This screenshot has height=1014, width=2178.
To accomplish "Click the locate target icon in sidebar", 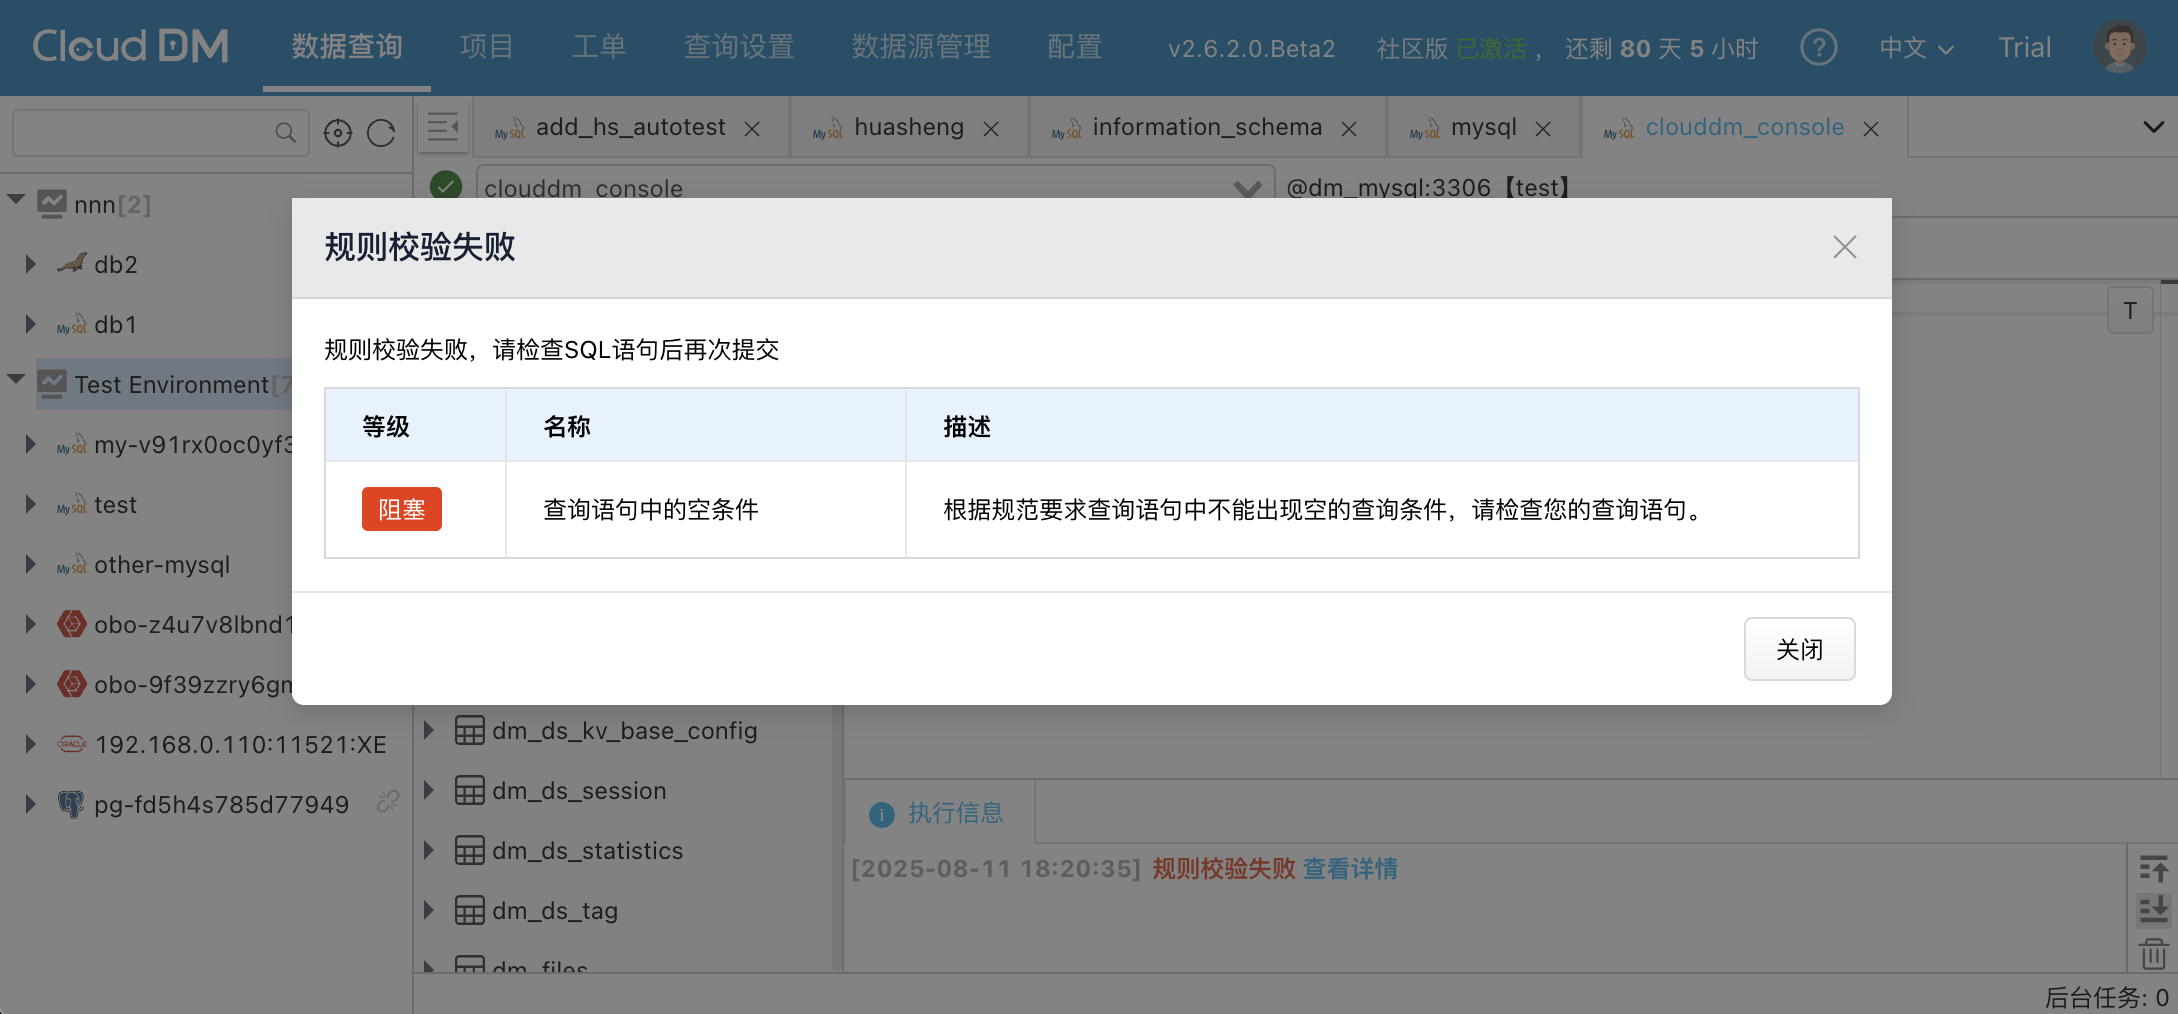I will click(338, 133).
